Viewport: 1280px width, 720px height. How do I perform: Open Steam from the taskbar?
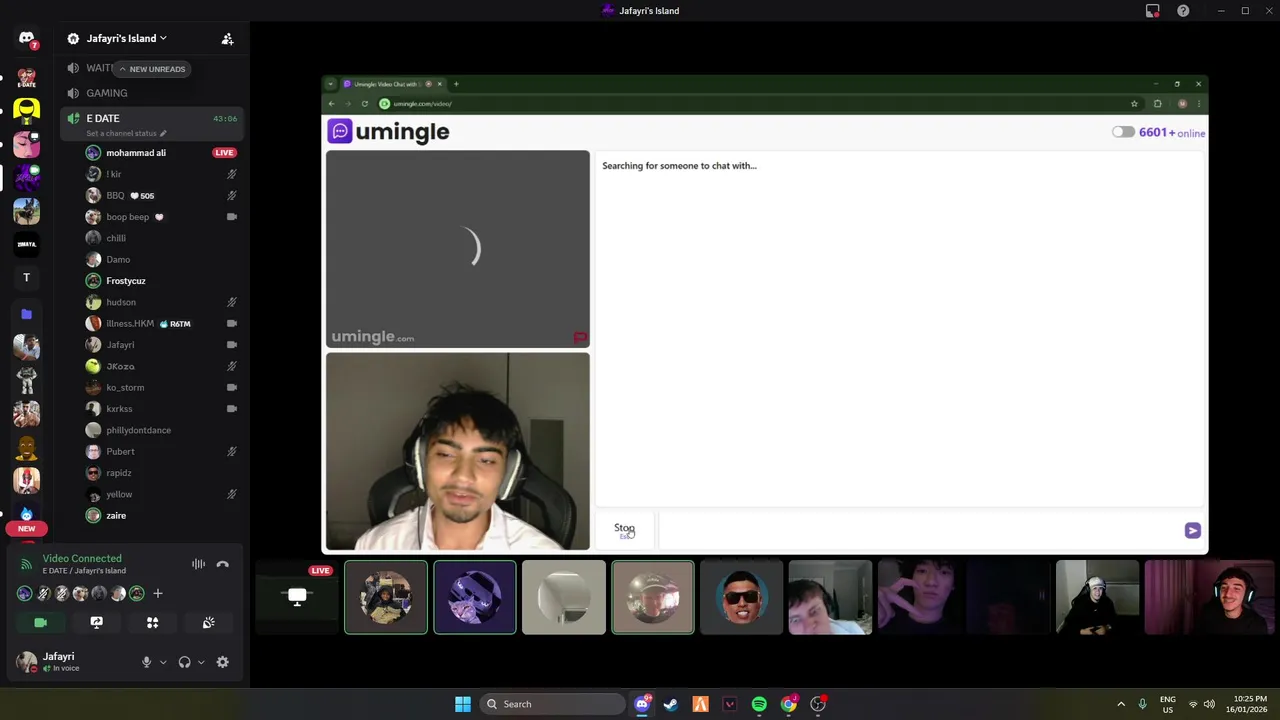[670, 704]
